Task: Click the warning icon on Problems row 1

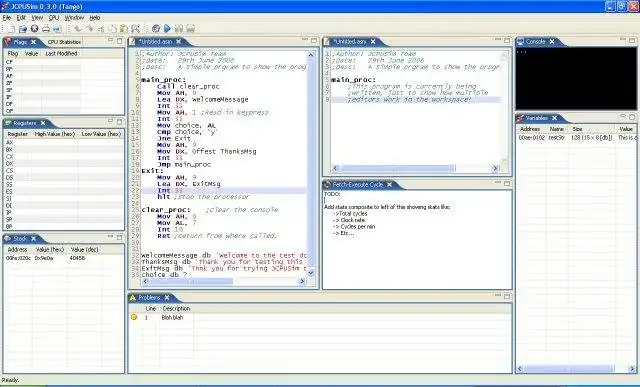Action: pos(134,317)
